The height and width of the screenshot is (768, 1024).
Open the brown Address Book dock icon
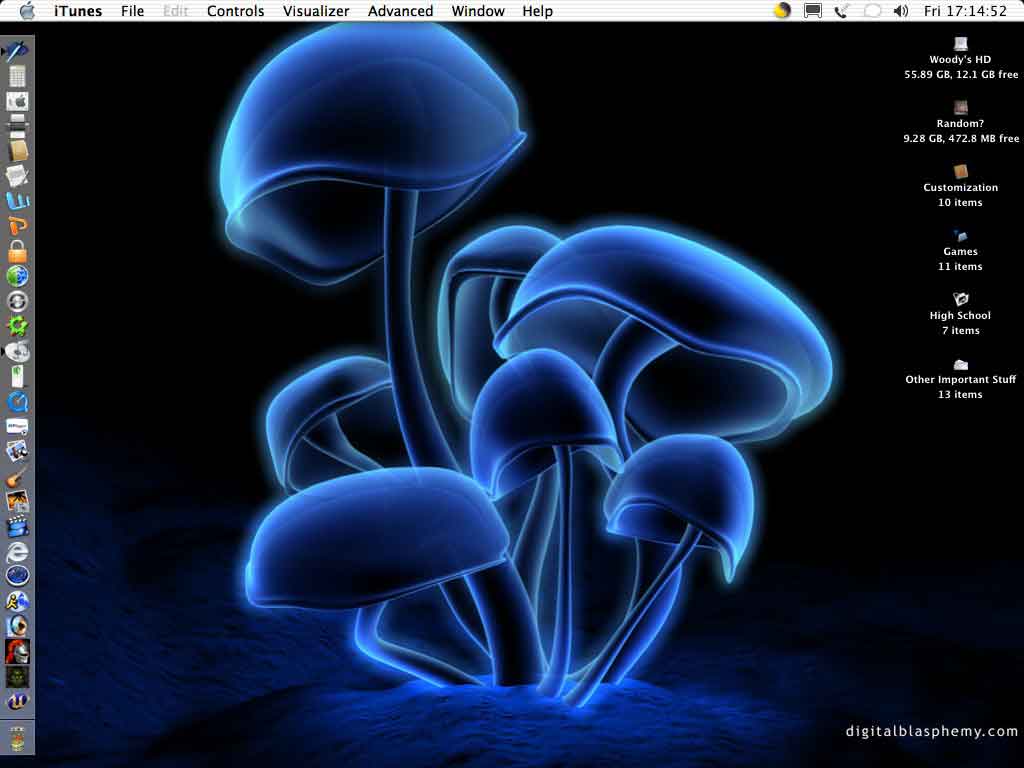click(17, 151)
